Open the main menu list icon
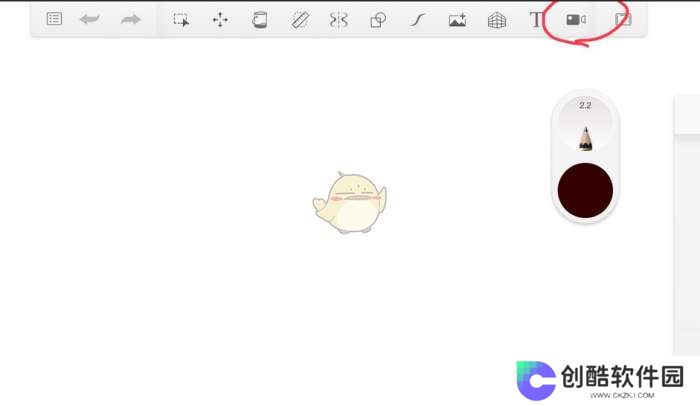This screenshot has height=406, width=700. [x=54, y=19]
